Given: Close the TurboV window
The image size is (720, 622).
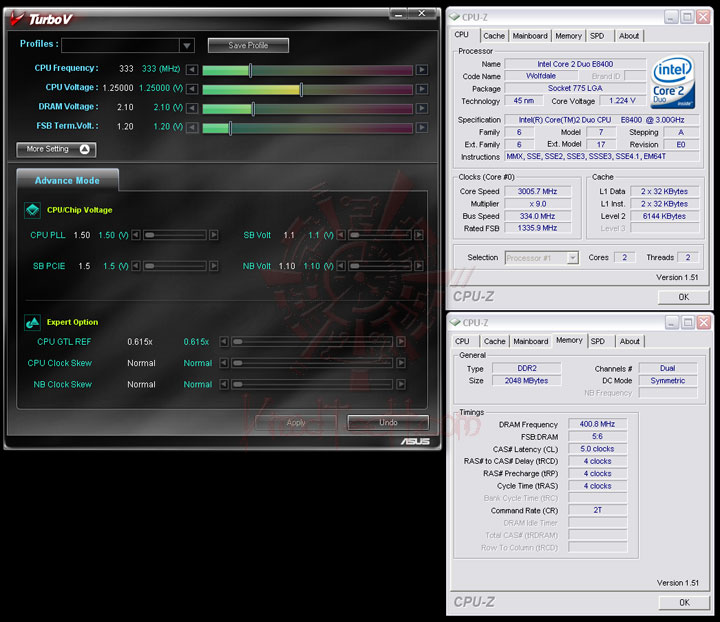Looking at the screenshot, I should pos(422,14).
